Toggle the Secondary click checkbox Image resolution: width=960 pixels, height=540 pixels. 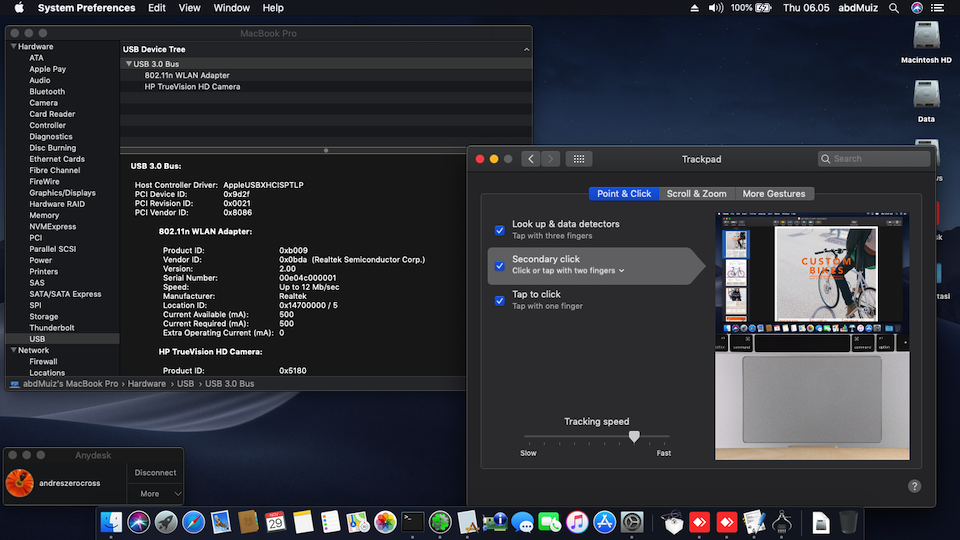pos(500,265)
